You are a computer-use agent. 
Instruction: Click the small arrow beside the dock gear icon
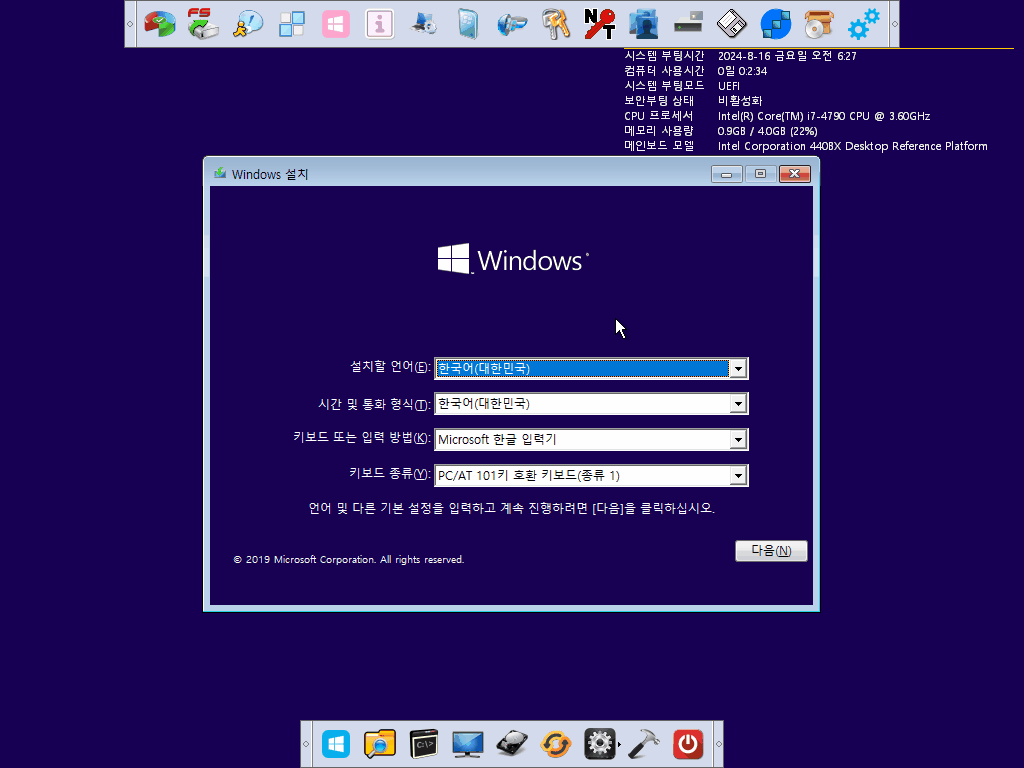pyautogui.click(x=619, y=744)
